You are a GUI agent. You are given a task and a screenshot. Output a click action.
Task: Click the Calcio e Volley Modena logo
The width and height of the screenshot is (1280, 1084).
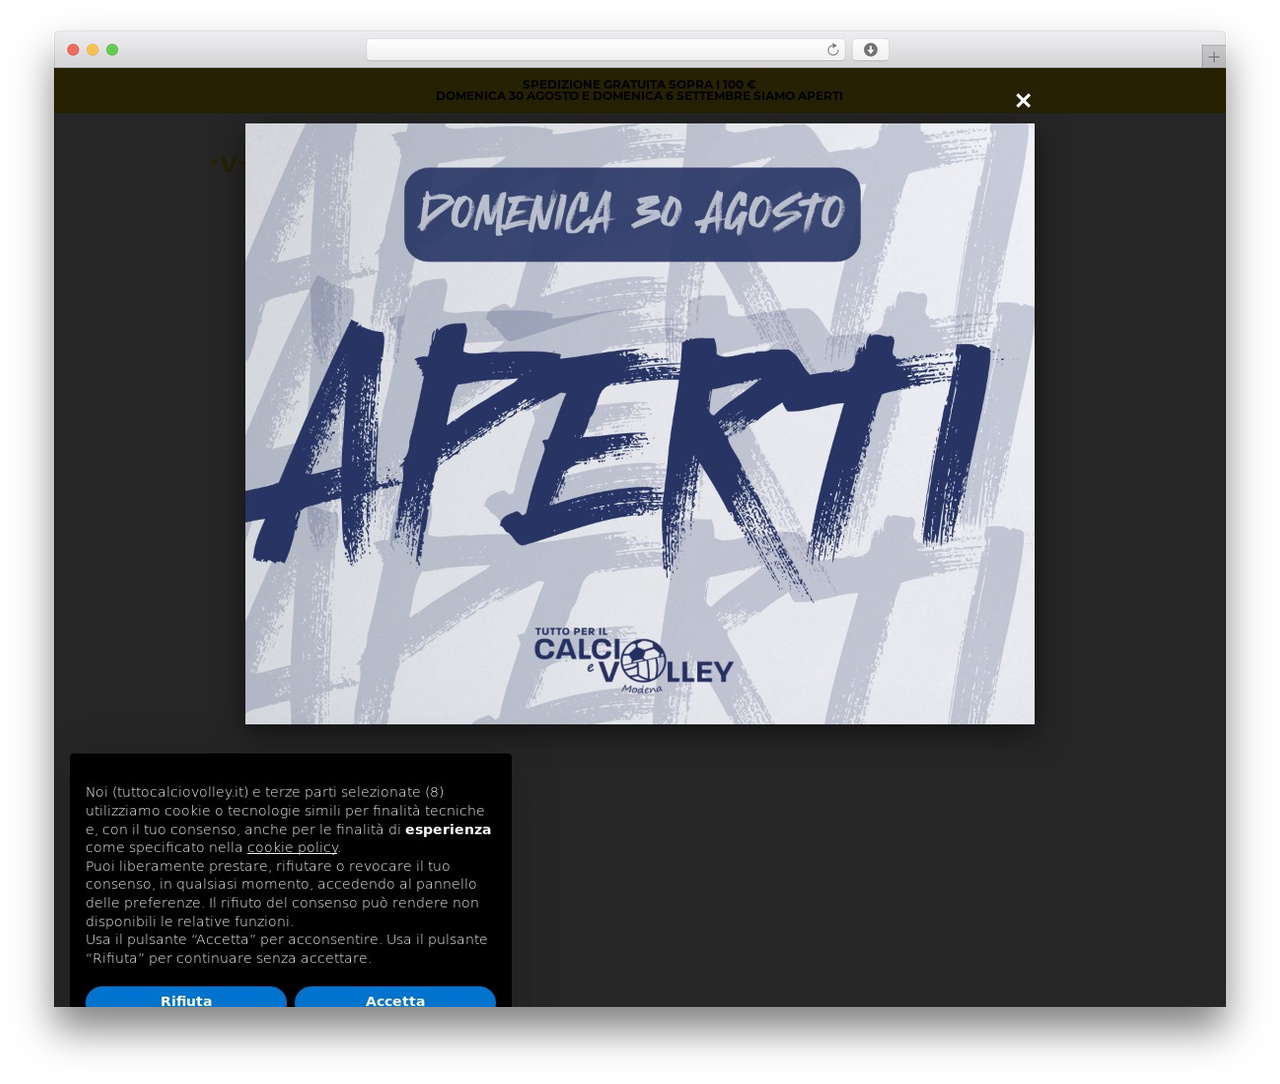[x=634, y=662]
